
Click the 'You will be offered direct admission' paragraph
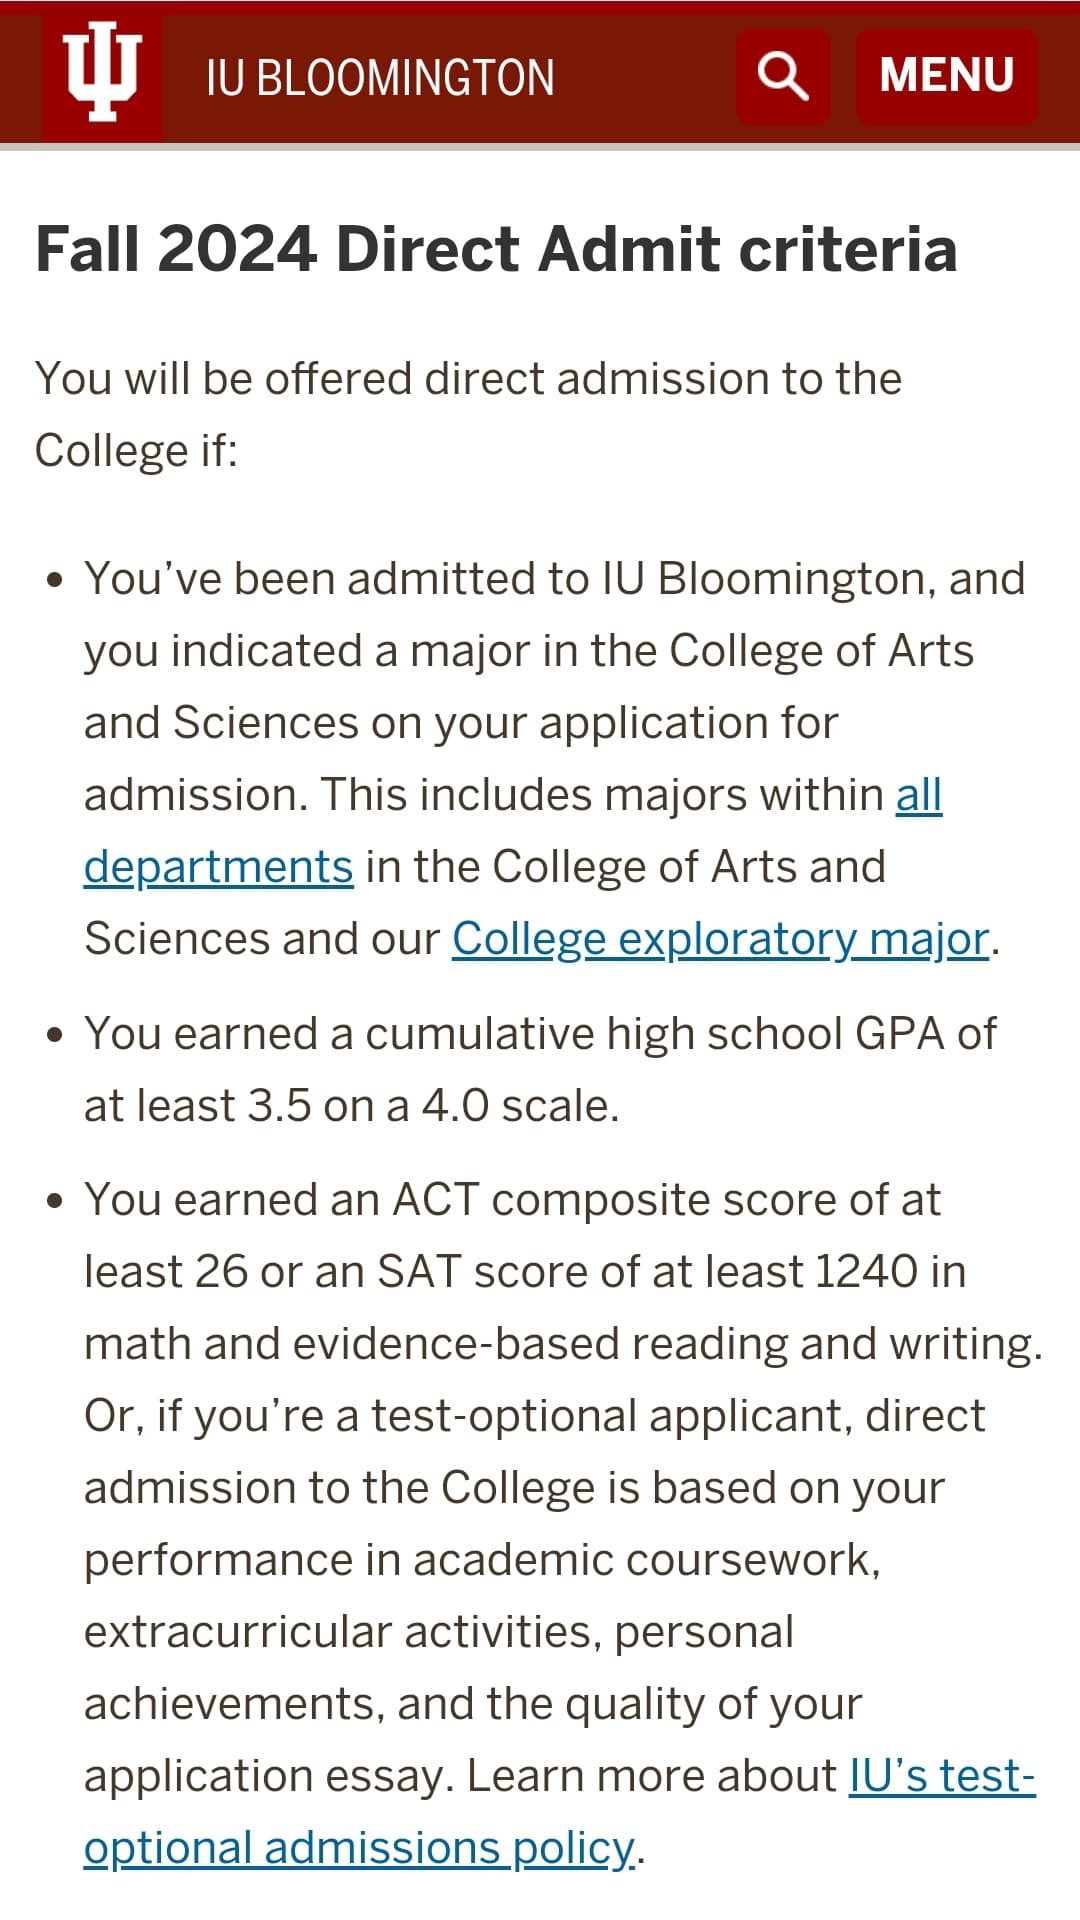[468, 380]
